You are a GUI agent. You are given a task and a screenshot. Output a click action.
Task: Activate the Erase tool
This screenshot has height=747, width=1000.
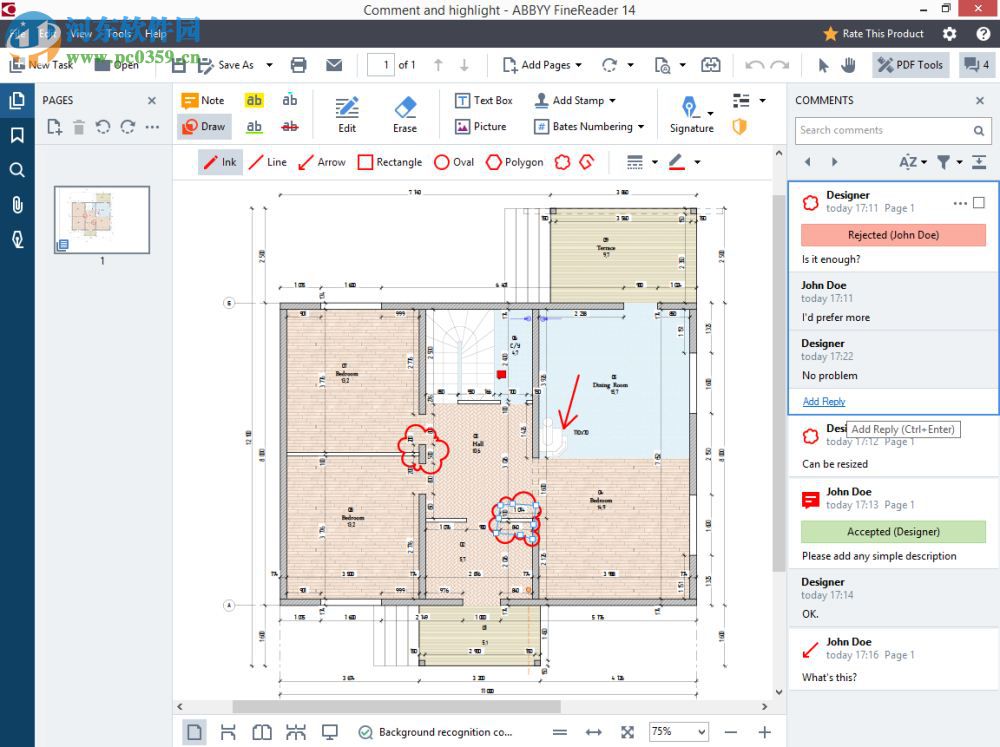tap(405, 113)
